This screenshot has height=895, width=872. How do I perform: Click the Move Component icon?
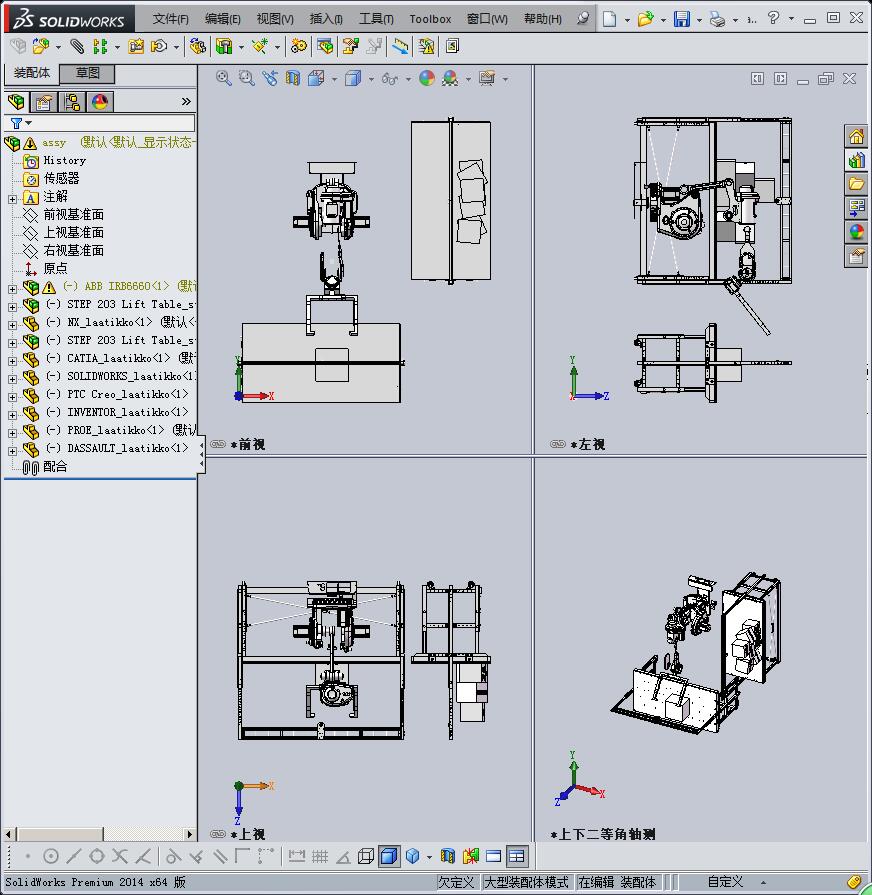(159, 46)
